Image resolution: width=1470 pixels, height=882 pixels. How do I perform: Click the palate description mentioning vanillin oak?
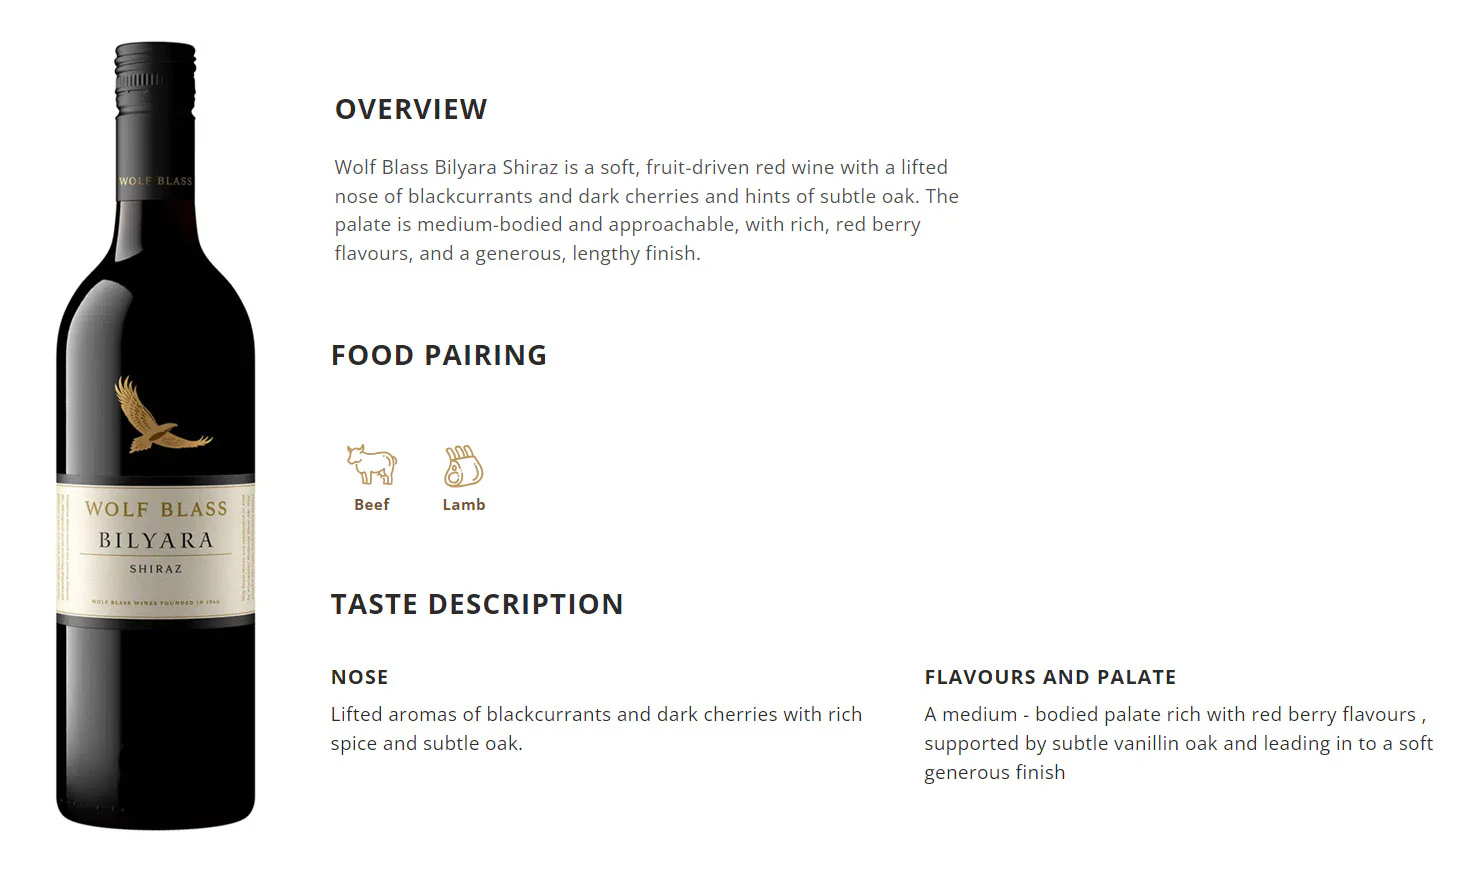click(x=1179, y=743)
